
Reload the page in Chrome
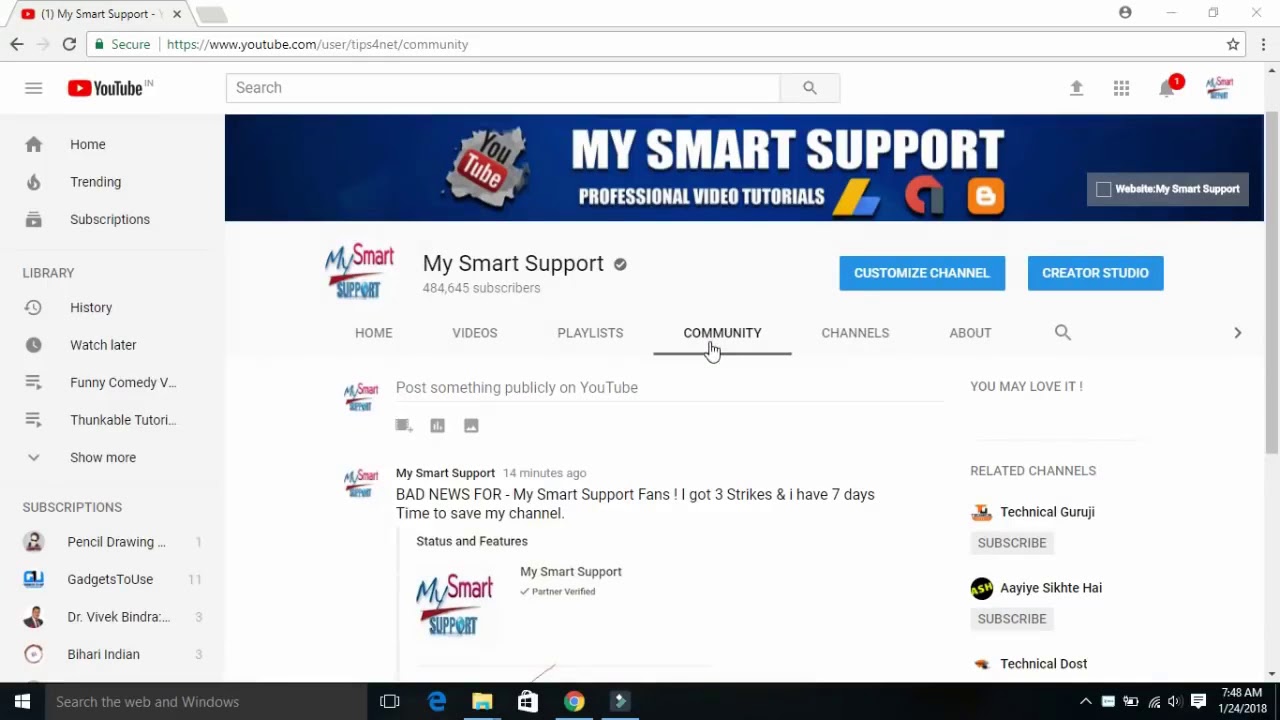69,44
